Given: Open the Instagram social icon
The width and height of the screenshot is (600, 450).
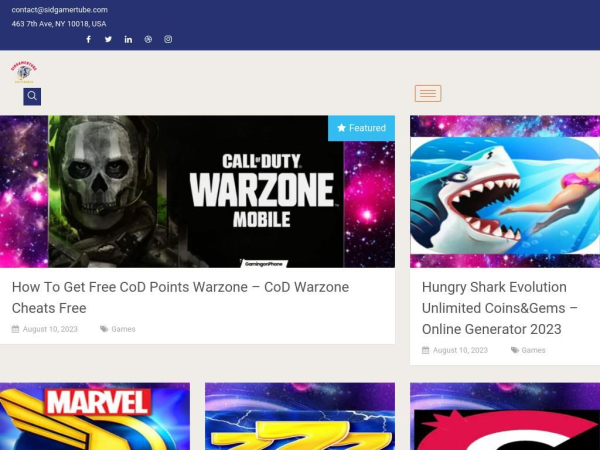Looking at the screenshot, I should pos(168,39).
